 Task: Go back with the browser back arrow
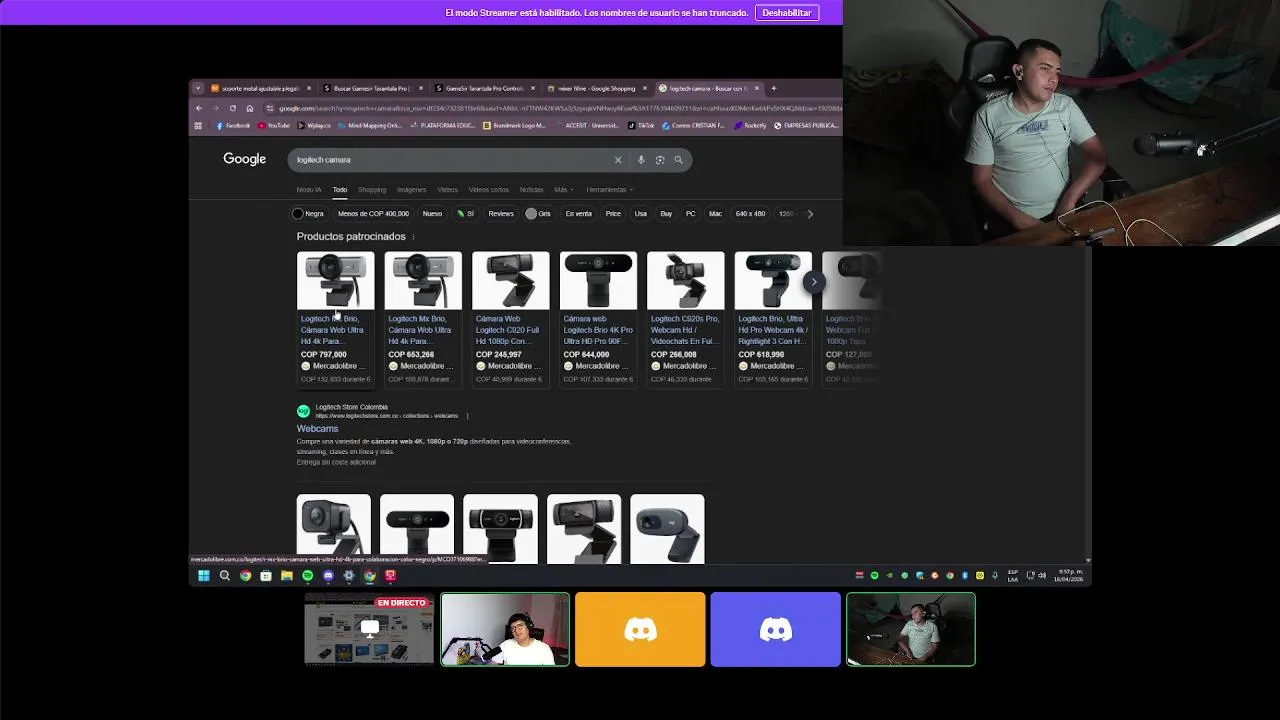click(199, 108)
